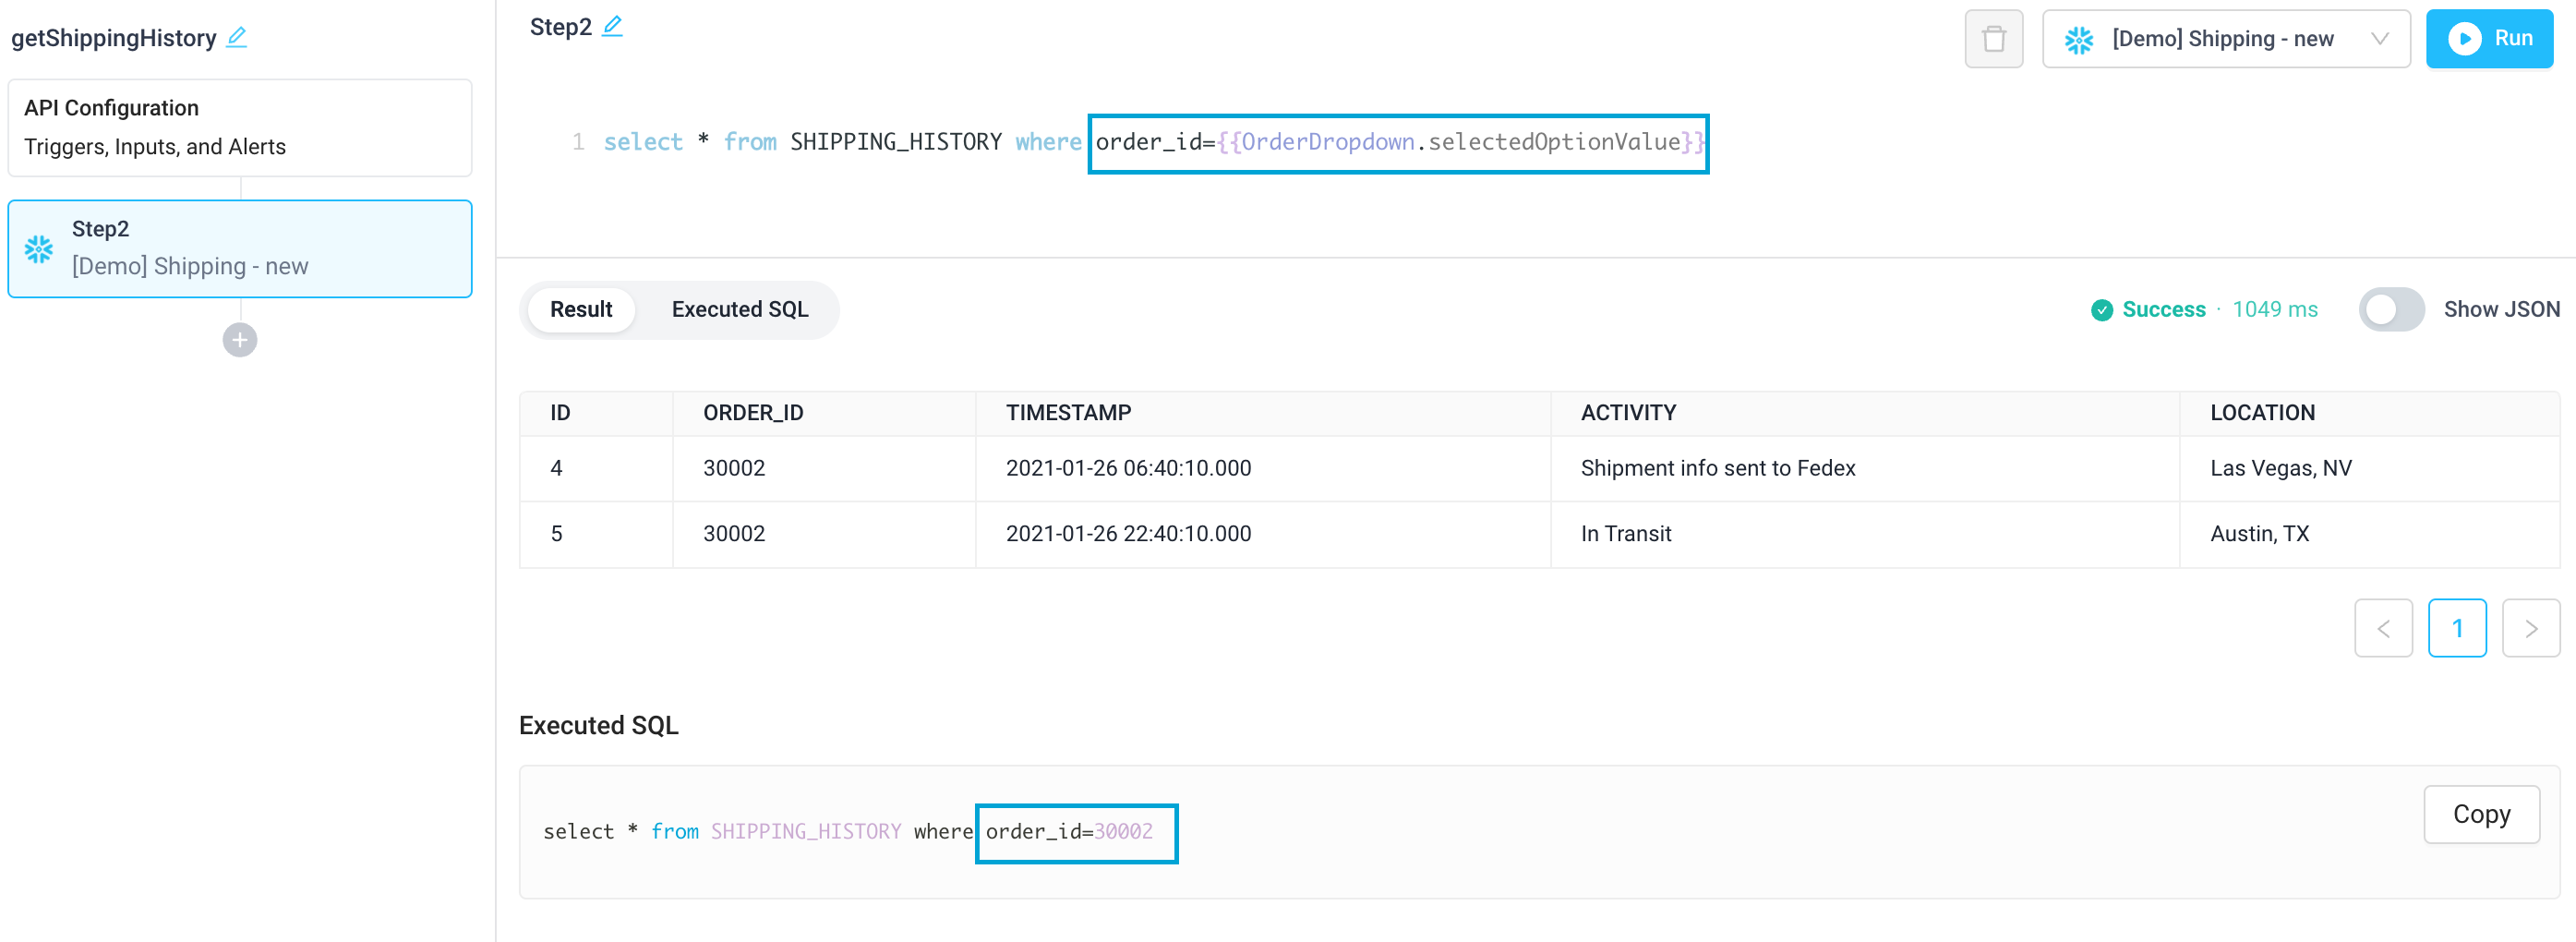Image resolution: width=2576 pixels, height=942 pixels.
Task: Open the API Configuration card
Action: coord(240,127)
